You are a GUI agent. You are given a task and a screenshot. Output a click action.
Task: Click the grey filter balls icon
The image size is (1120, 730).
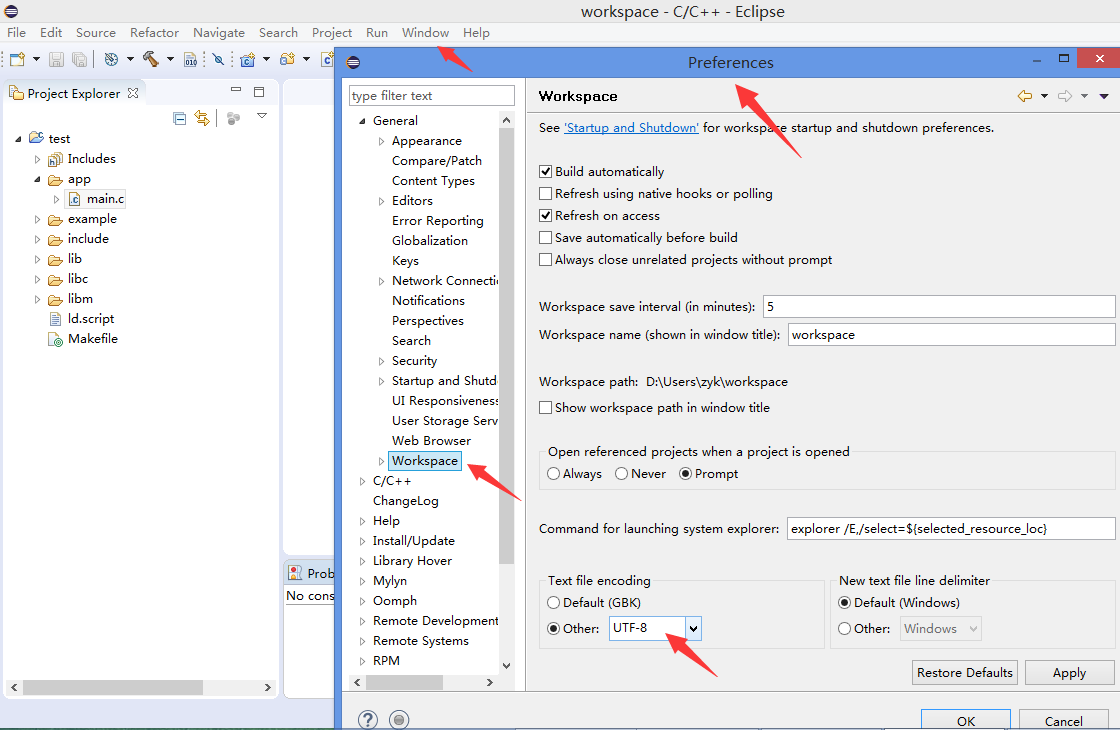(233, 118)
